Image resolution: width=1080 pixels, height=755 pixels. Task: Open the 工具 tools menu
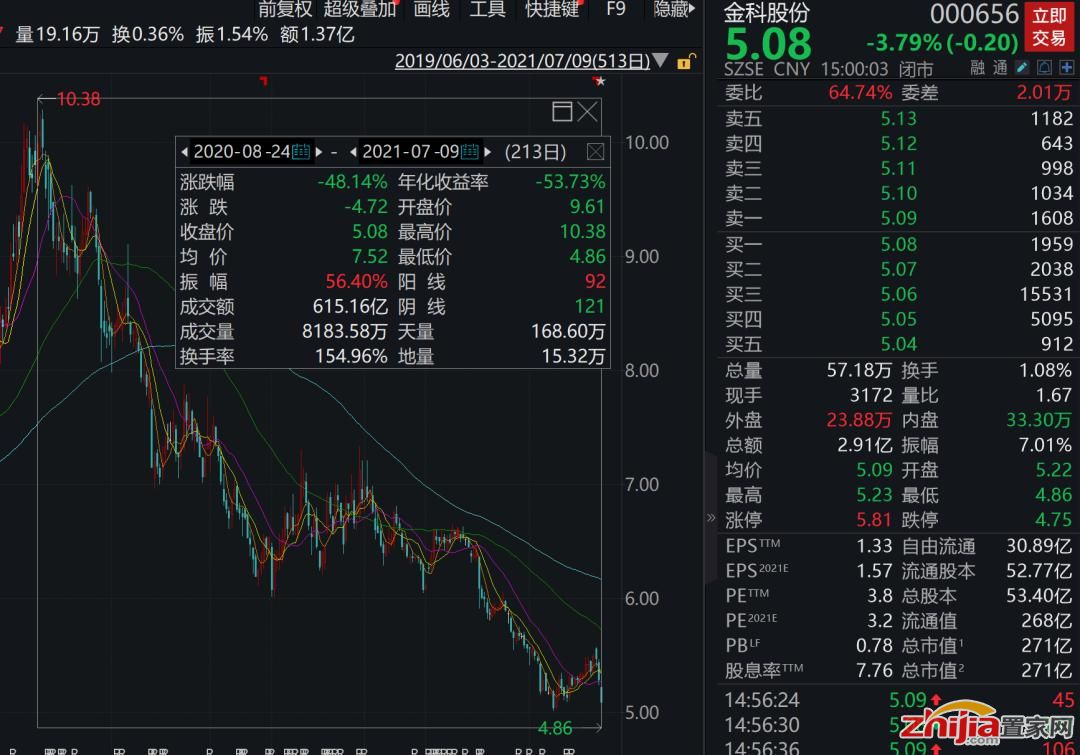(487, 9)
